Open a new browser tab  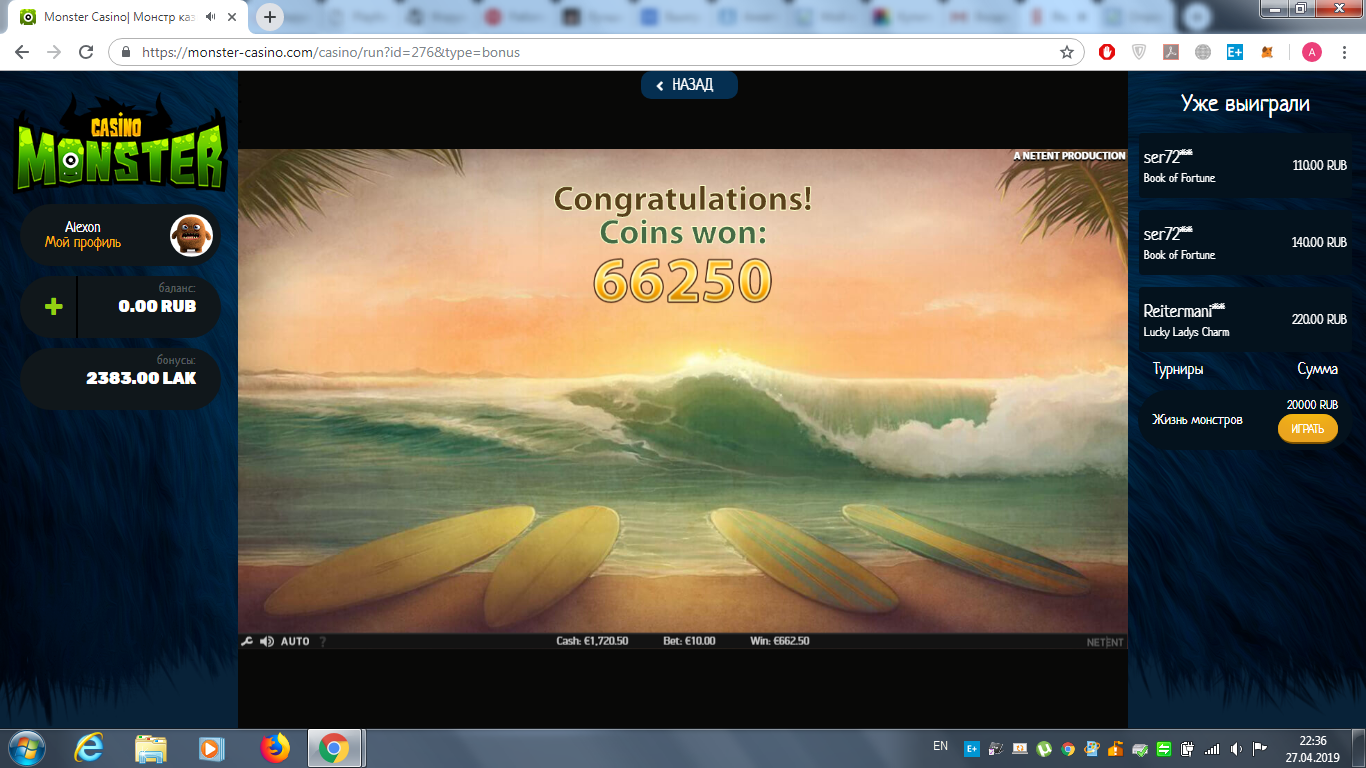point(270,17)
